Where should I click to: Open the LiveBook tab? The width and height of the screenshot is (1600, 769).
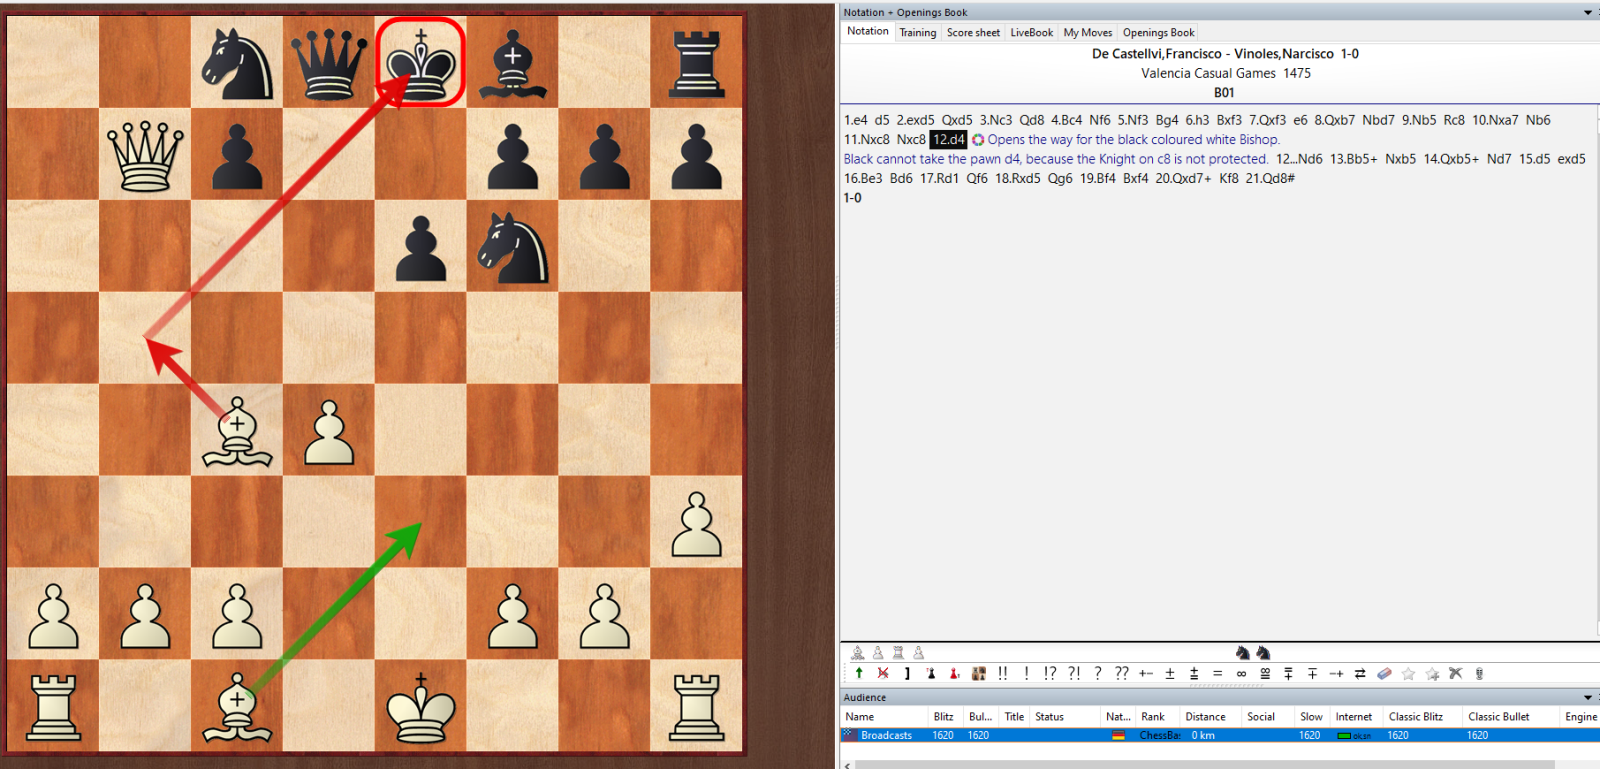click(1031, 33)
